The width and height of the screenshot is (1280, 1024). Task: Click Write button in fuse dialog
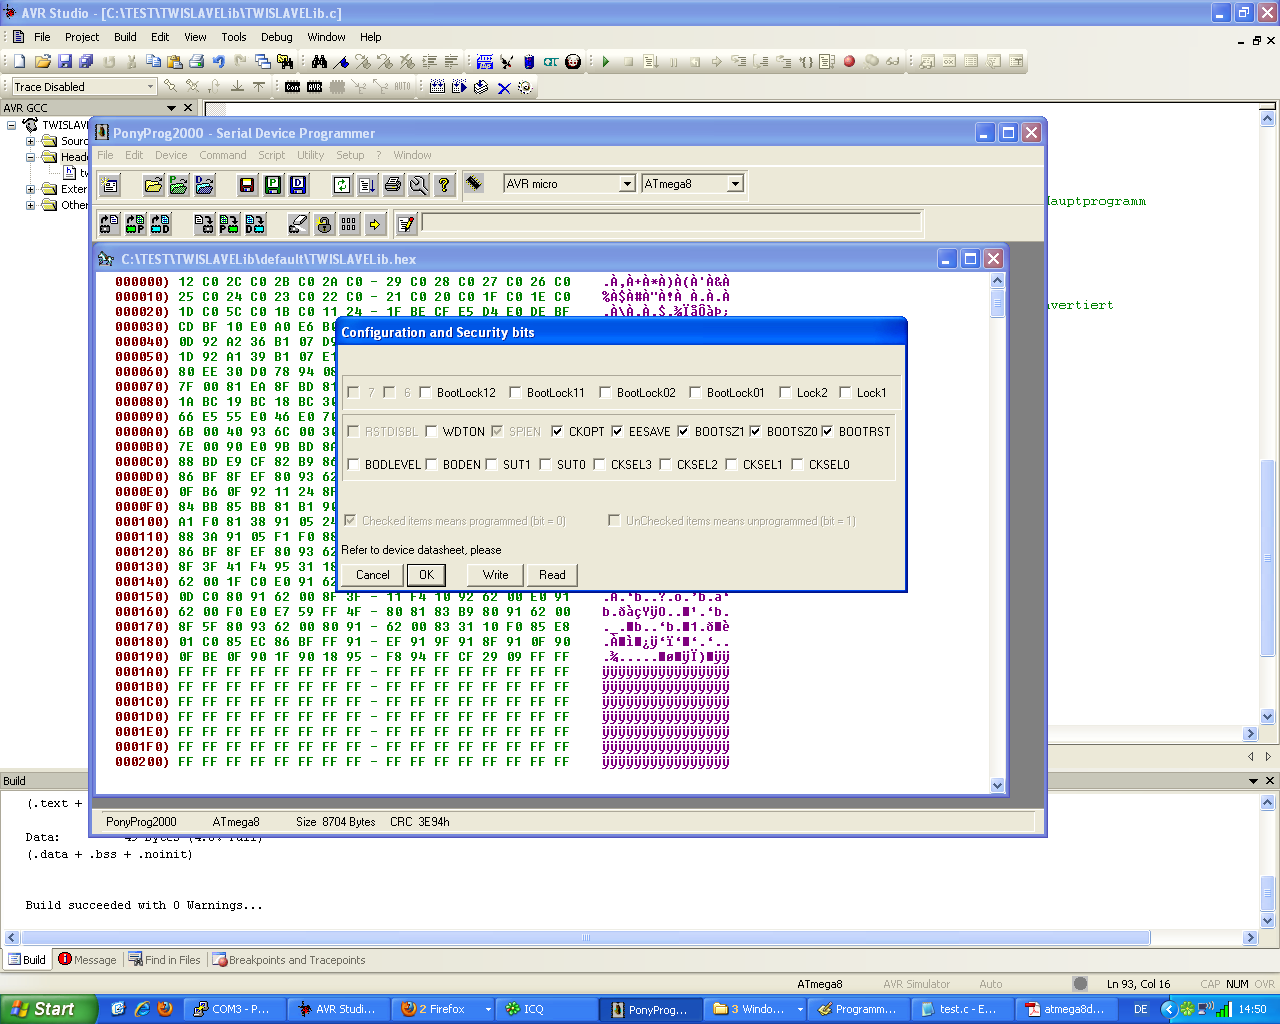point(496,575)
